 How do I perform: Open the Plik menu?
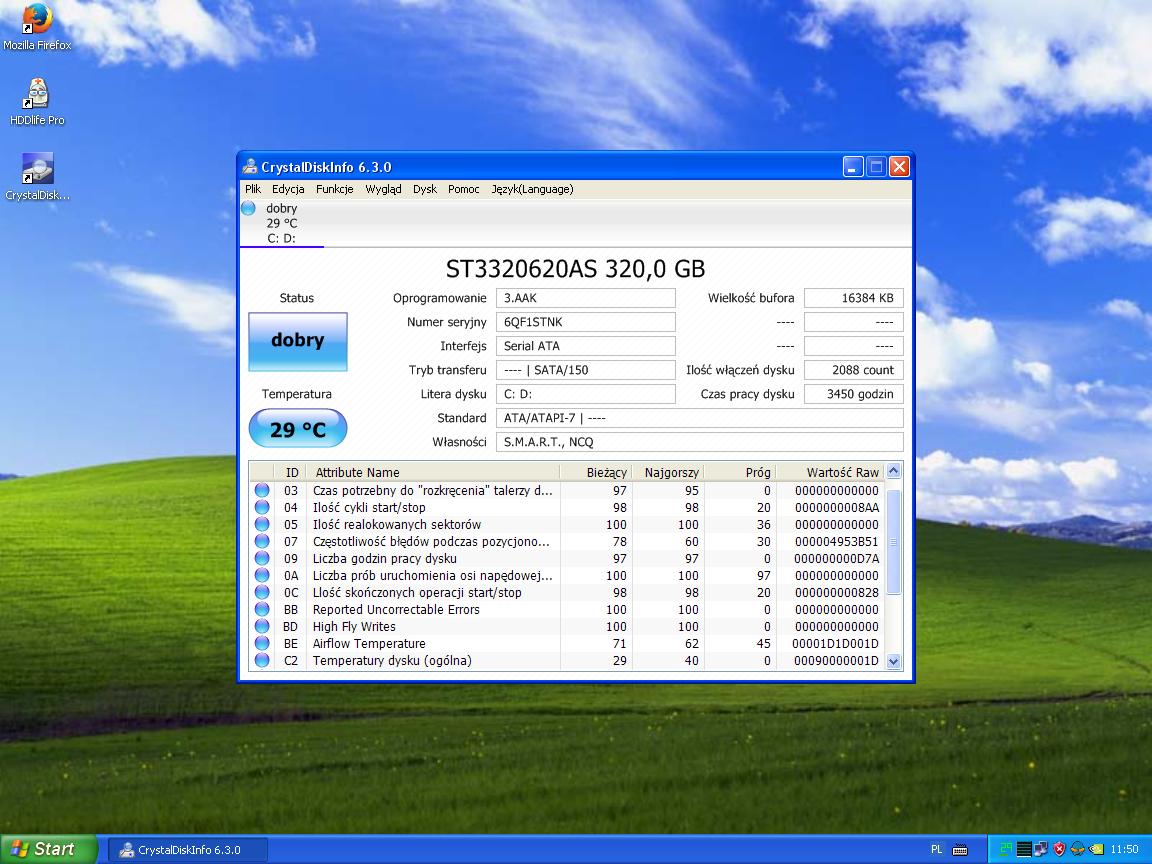[253, 189]
